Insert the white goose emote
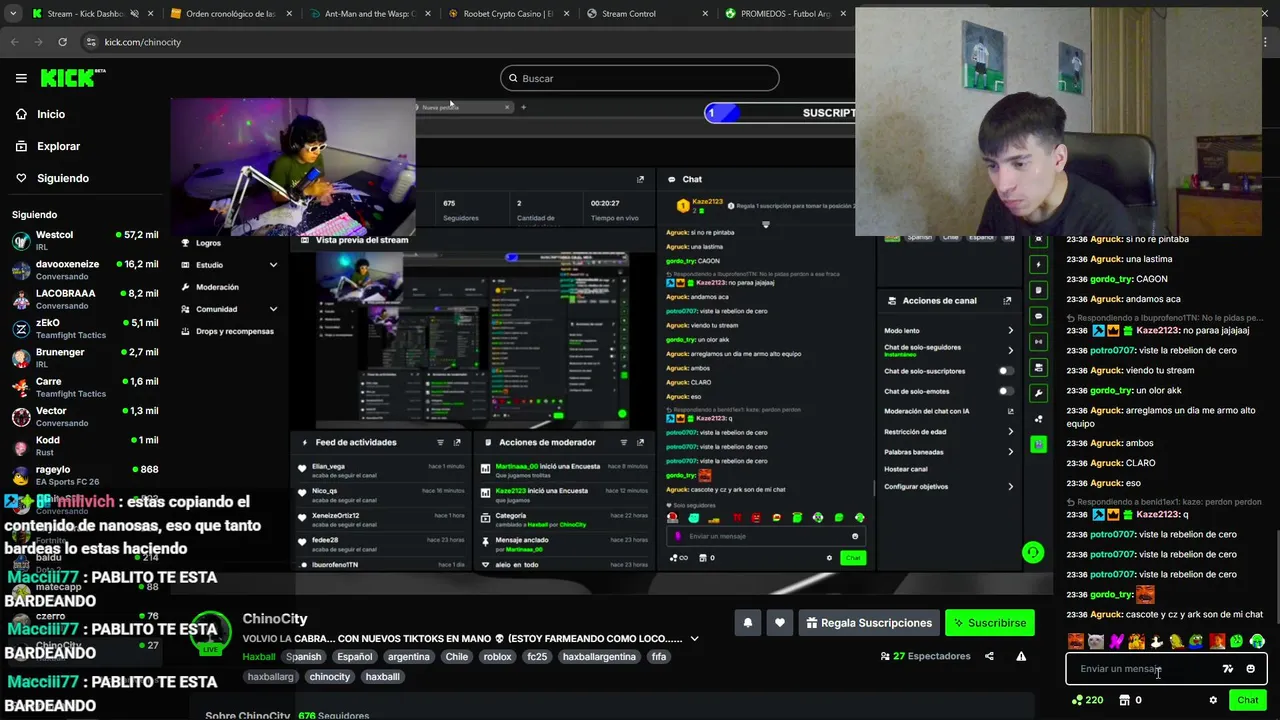This screenshot has width=1280, height=720. (x=1156, y=641)
